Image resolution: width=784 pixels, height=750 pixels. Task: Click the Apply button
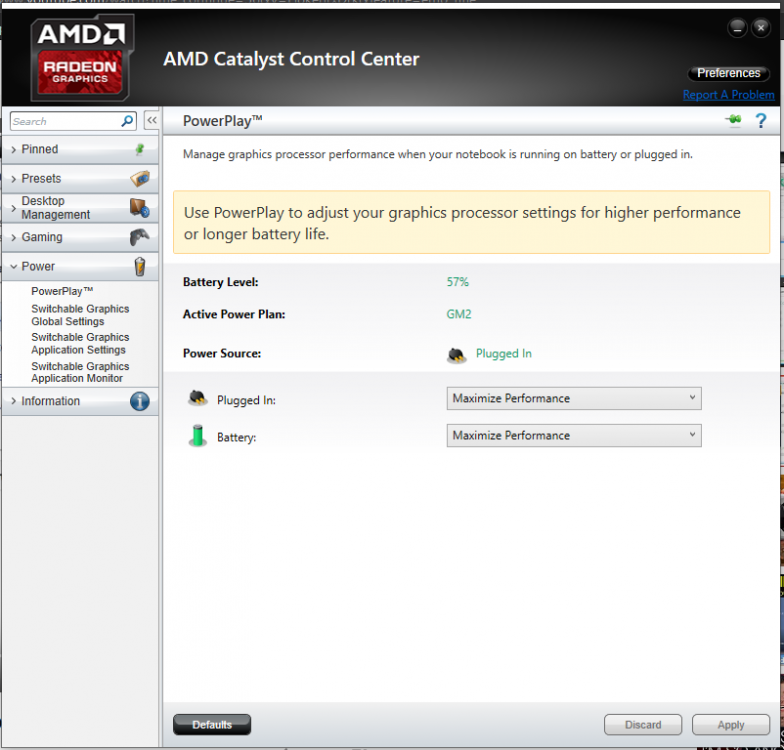pyautogui.click(x=731, y=724)
